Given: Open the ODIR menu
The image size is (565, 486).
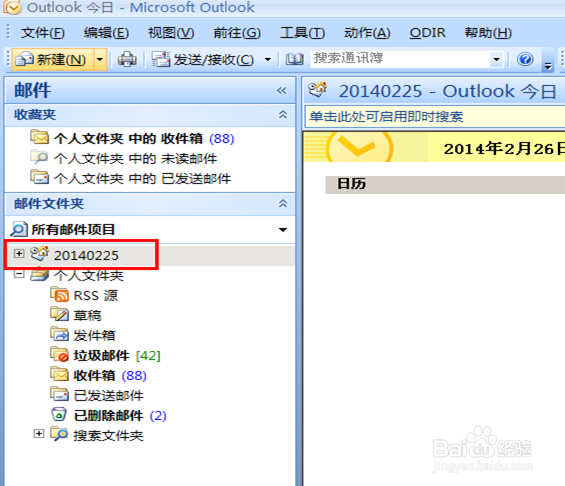Looking at the screenshot, I should coord(427,33).
